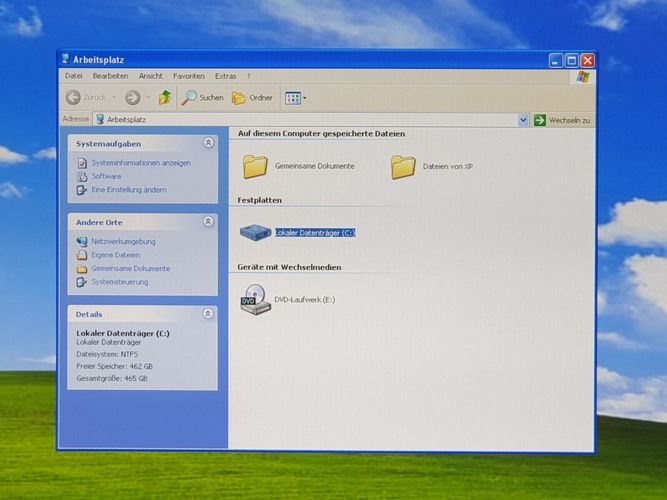Viewport: 667px width, 500px height.
Task: Click Eine Einstellung ändern link
Action: tap(129, 190)
